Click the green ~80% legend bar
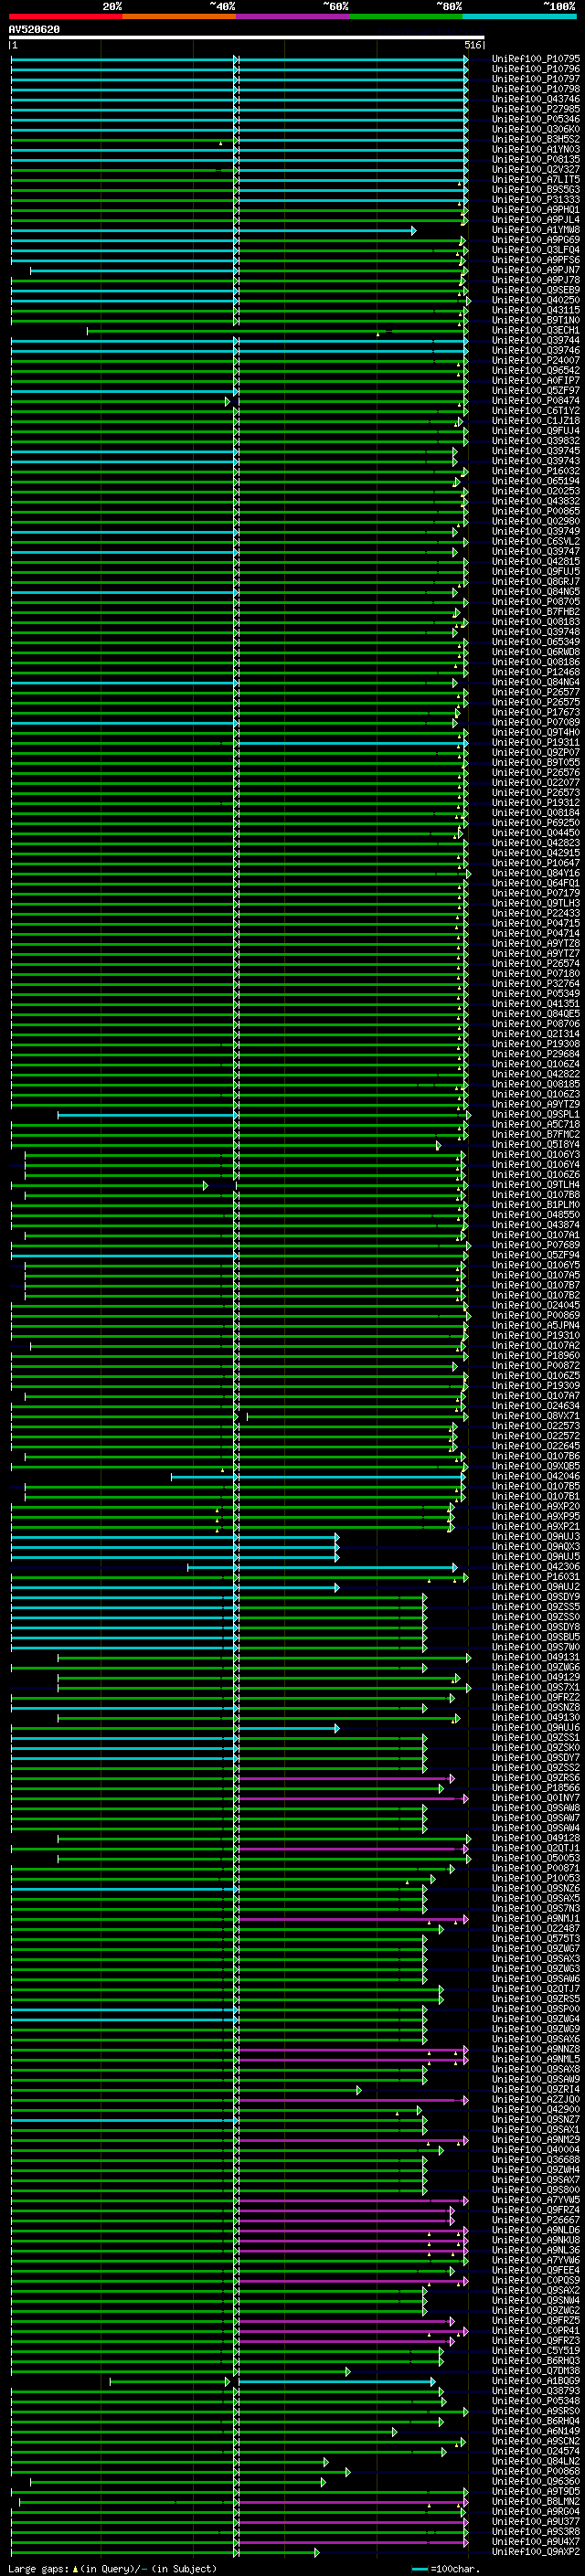Viewport: 585px width, 2576px height. (x=406, y=17)
